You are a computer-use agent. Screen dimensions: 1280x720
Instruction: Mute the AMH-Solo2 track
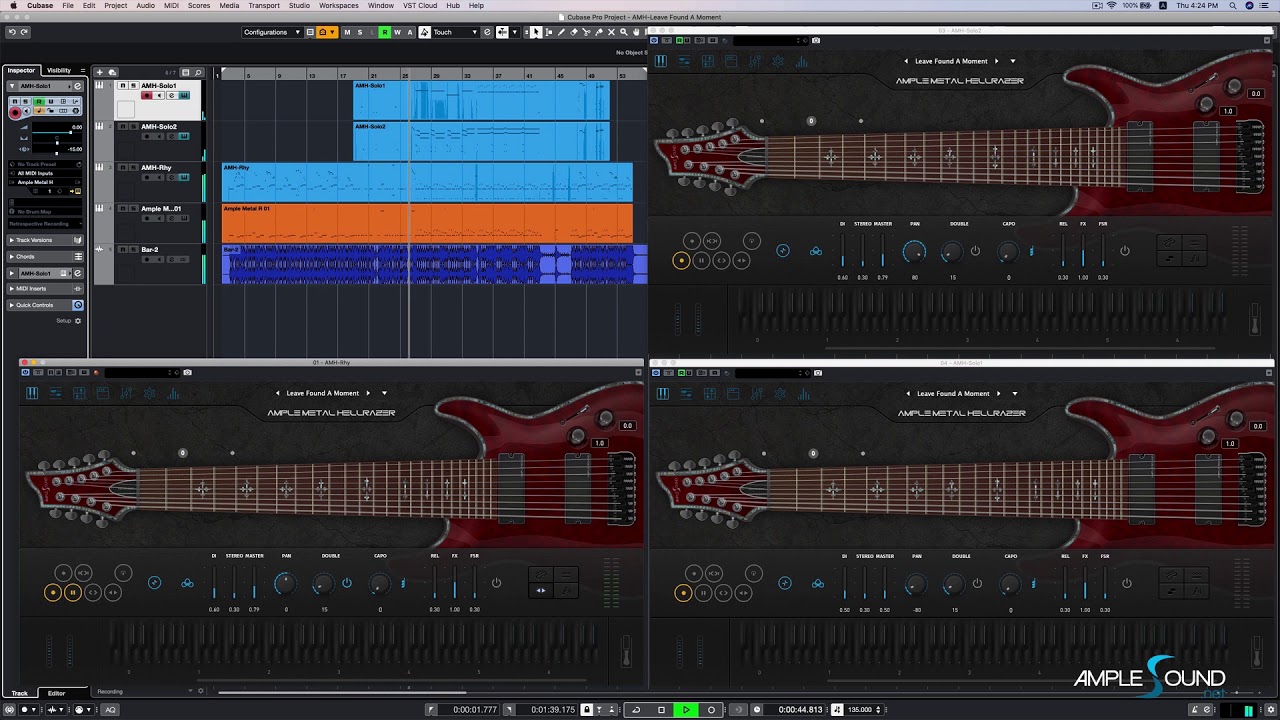coord(122,127)
